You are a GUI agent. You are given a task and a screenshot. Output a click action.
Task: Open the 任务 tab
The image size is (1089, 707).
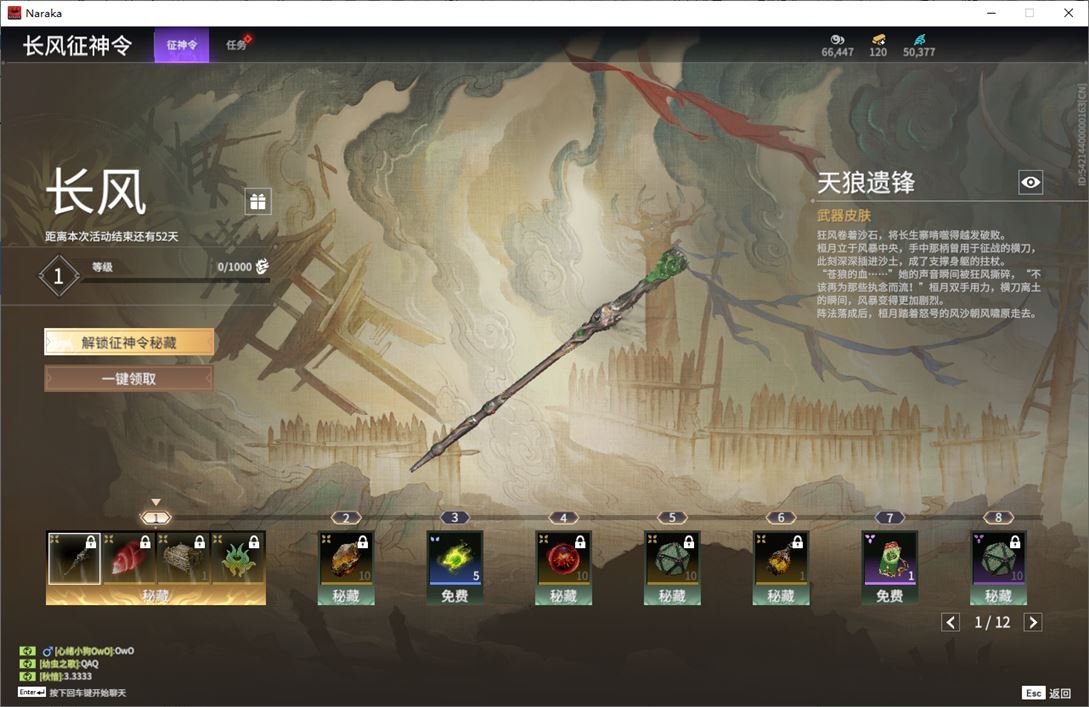pyautogui.click(x=236, y=45)
